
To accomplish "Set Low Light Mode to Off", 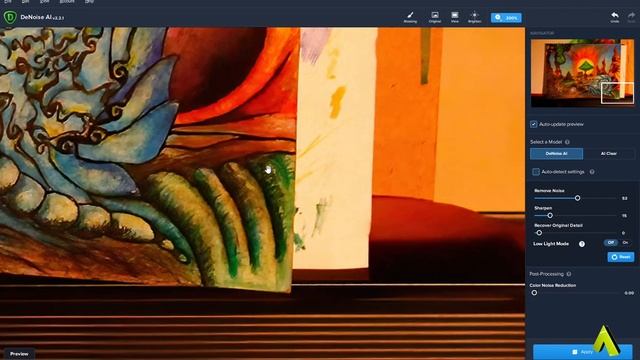I will [x=611, y=242].
